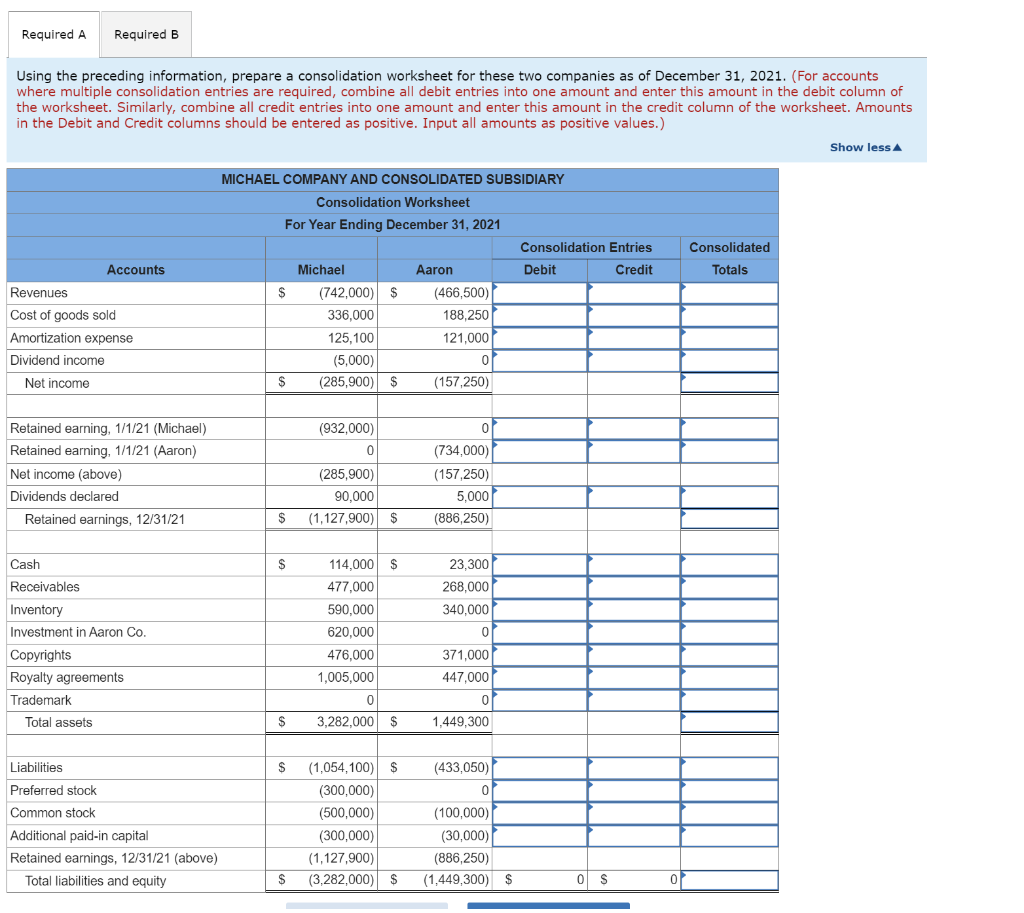Select Common stock debit field
Screen dimensions: 1024x913
pyautogui.click(x=539, y=814)
